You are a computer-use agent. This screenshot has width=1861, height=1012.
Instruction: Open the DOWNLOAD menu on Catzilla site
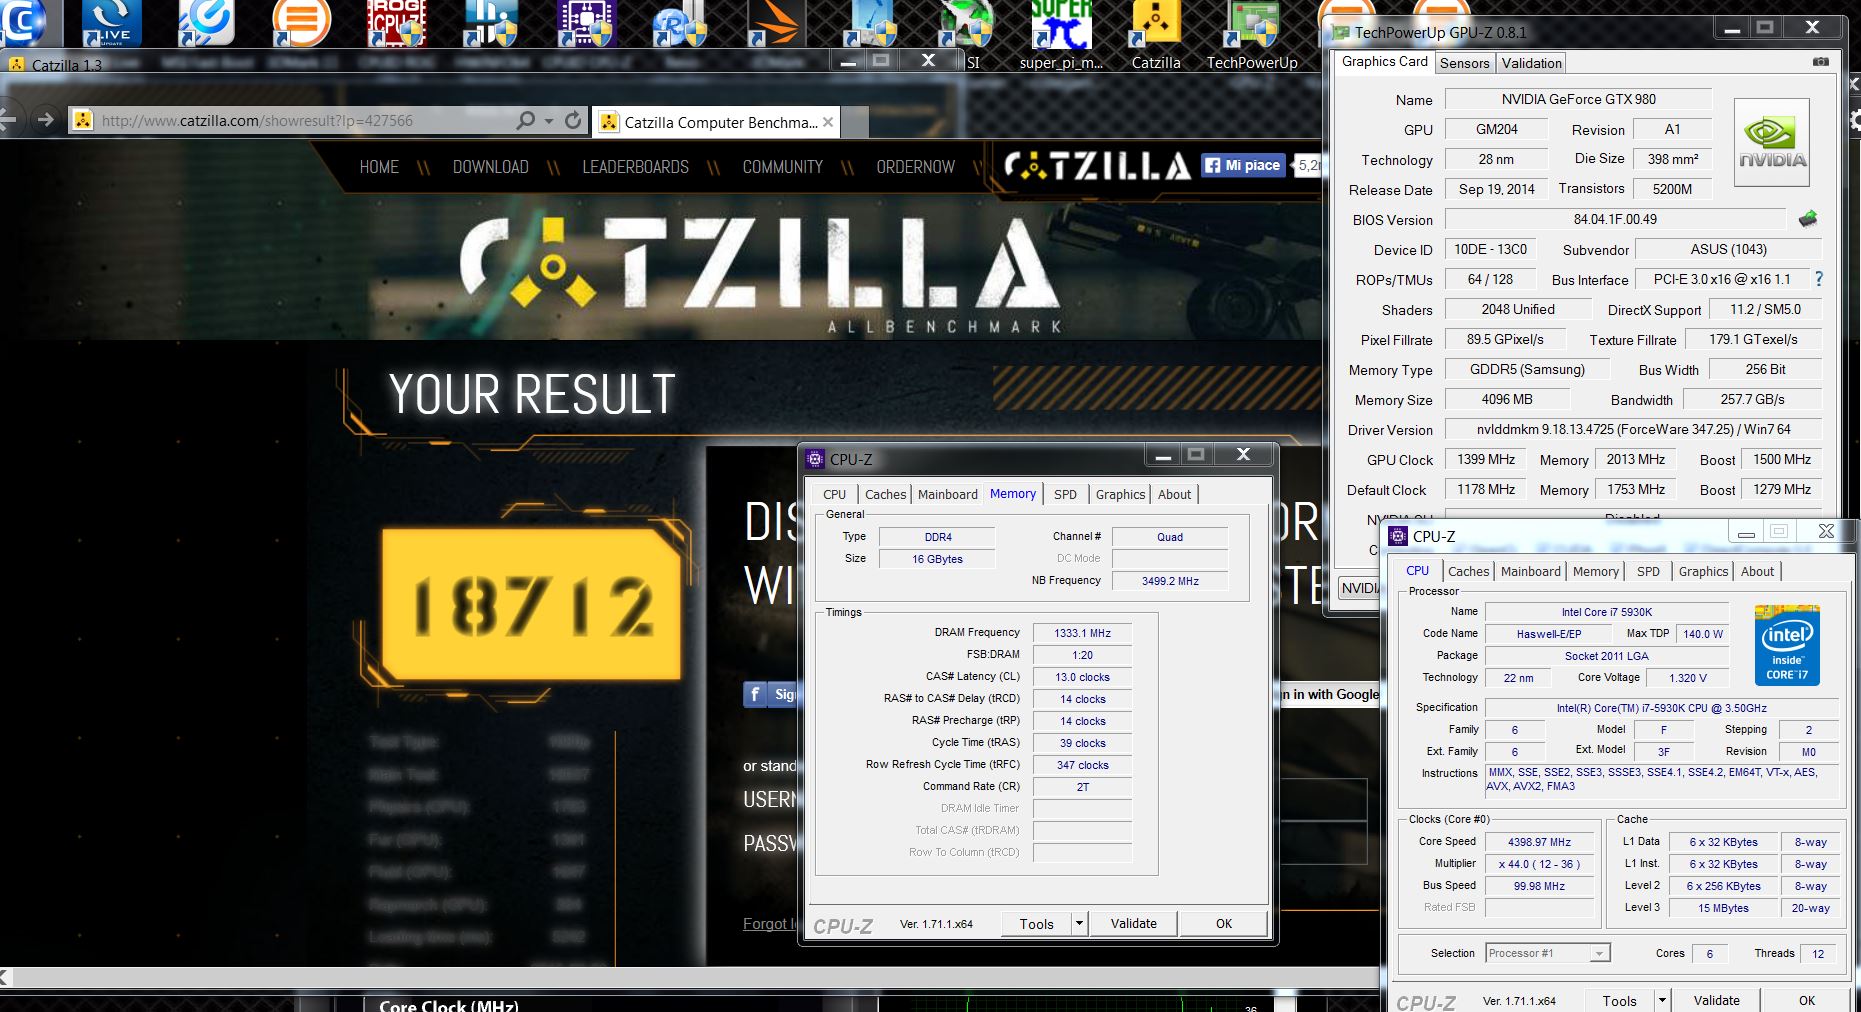[x=490, y=167]
